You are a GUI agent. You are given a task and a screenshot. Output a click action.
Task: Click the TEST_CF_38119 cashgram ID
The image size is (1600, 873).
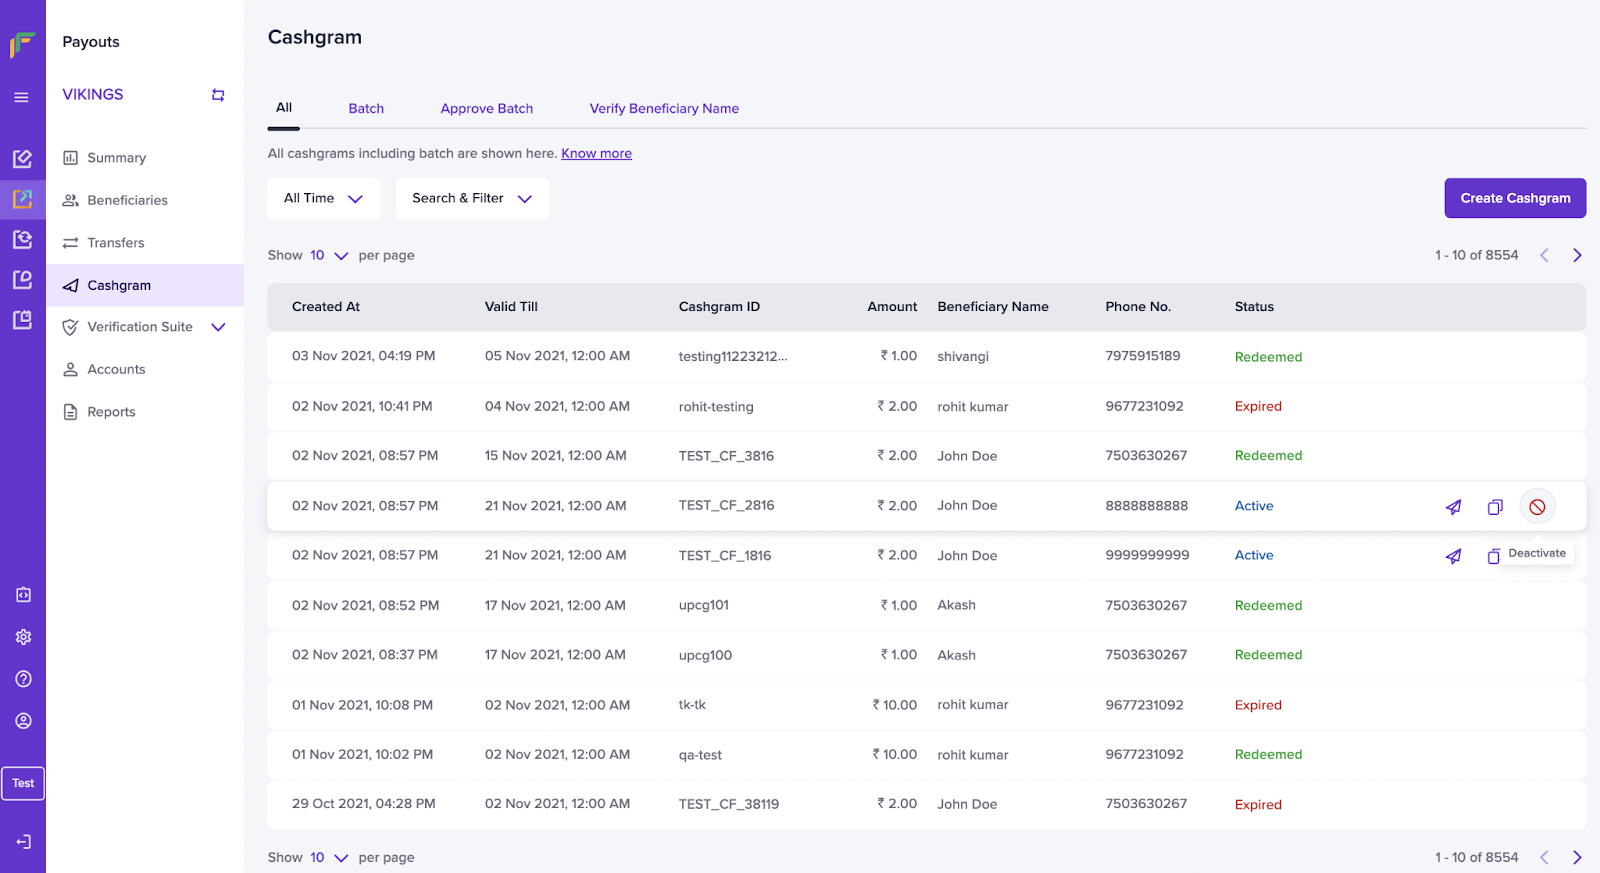[729, 805]
